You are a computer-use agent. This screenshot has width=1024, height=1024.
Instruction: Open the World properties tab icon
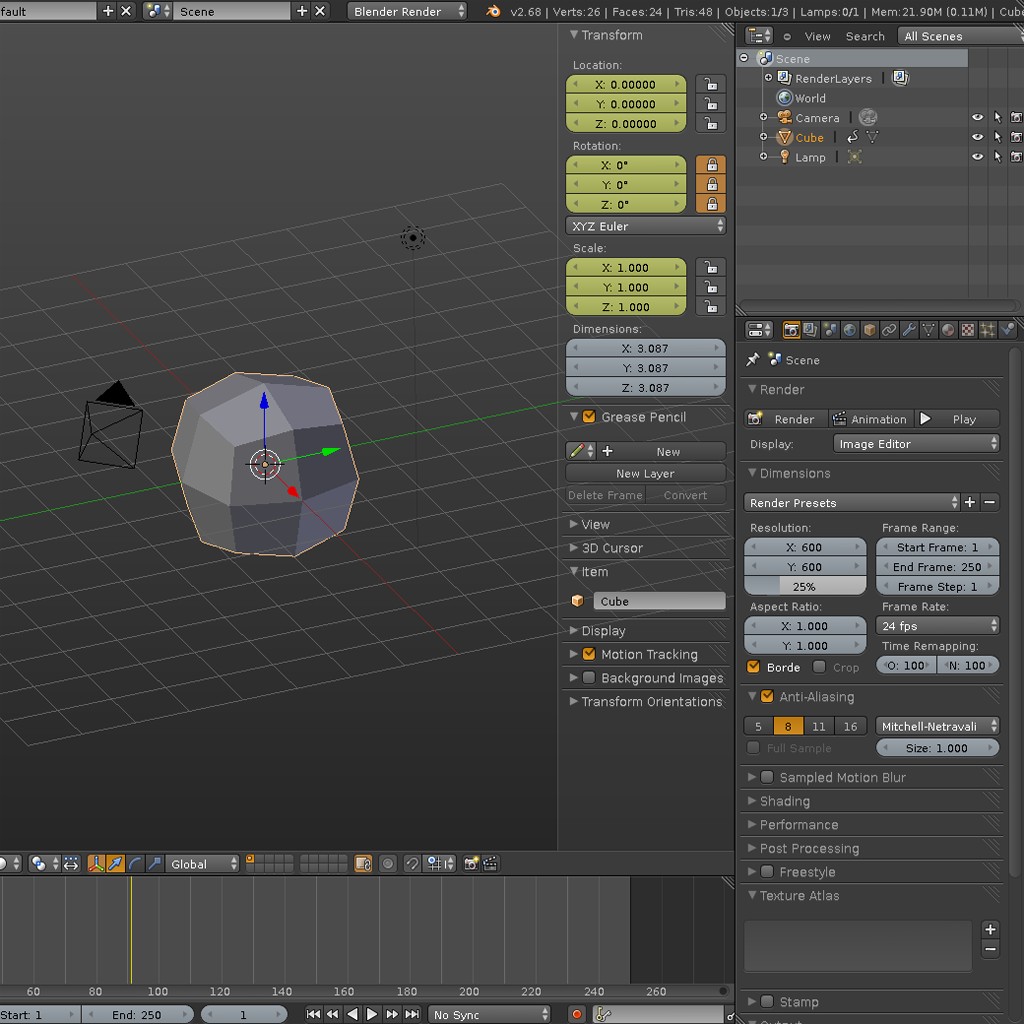(x=850, y=330)
